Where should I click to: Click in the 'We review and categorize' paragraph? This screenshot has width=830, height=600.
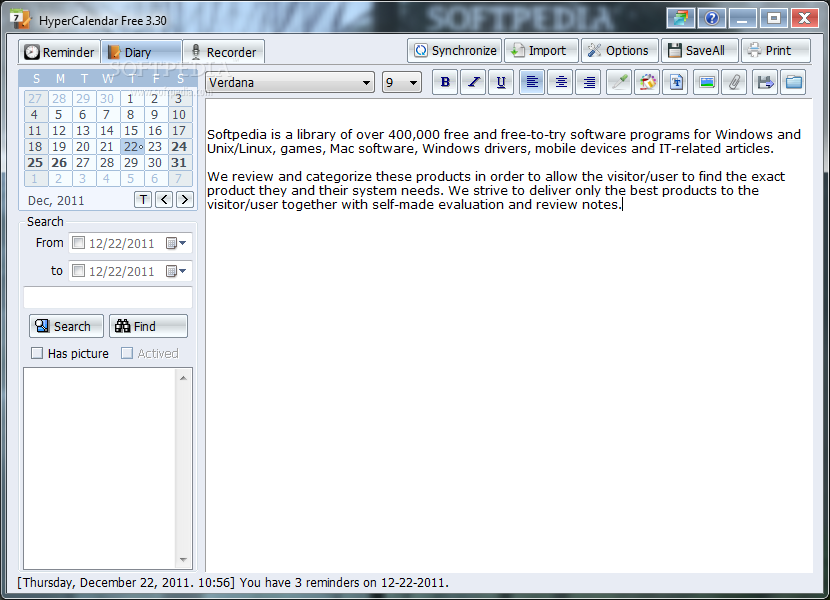[x=495, y=191]
